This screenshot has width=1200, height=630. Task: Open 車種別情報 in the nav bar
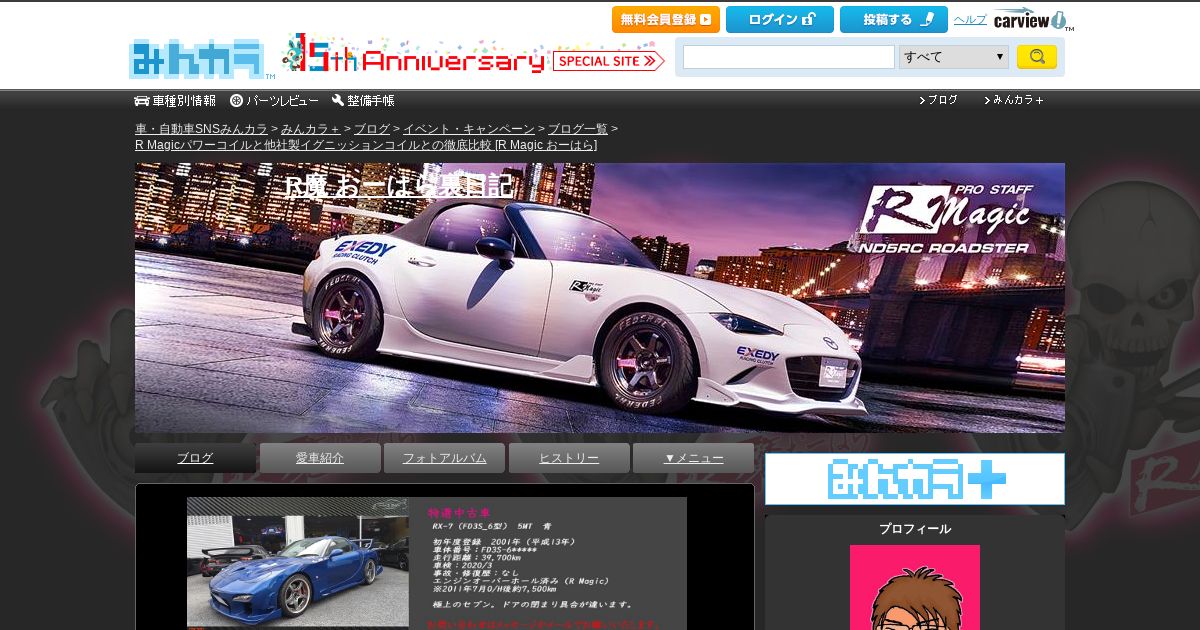tap(175, 101)
